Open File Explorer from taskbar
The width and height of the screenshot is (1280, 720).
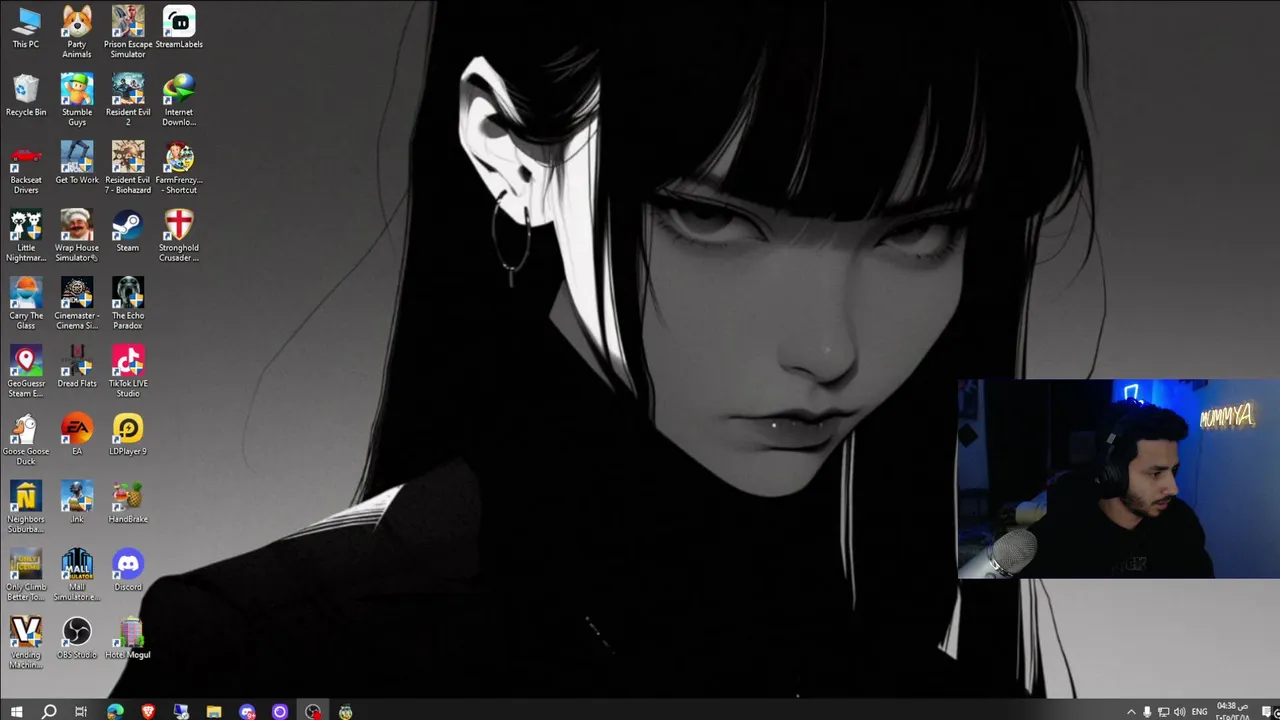click(213, 712)
